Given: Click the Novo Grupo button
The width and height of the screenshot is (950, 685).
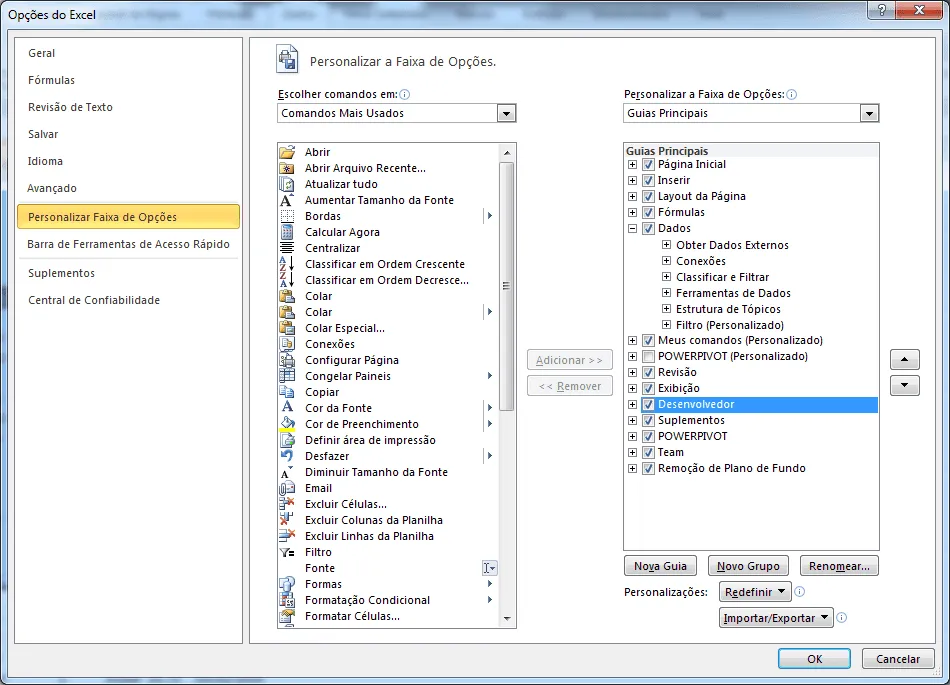Looking at the screenshot, I should coord(748,566).
